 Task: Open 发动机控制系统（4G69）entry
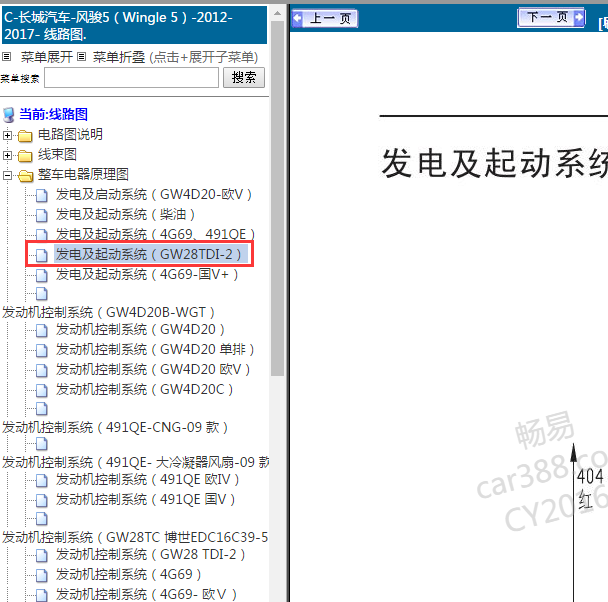[x=129, y=574]
